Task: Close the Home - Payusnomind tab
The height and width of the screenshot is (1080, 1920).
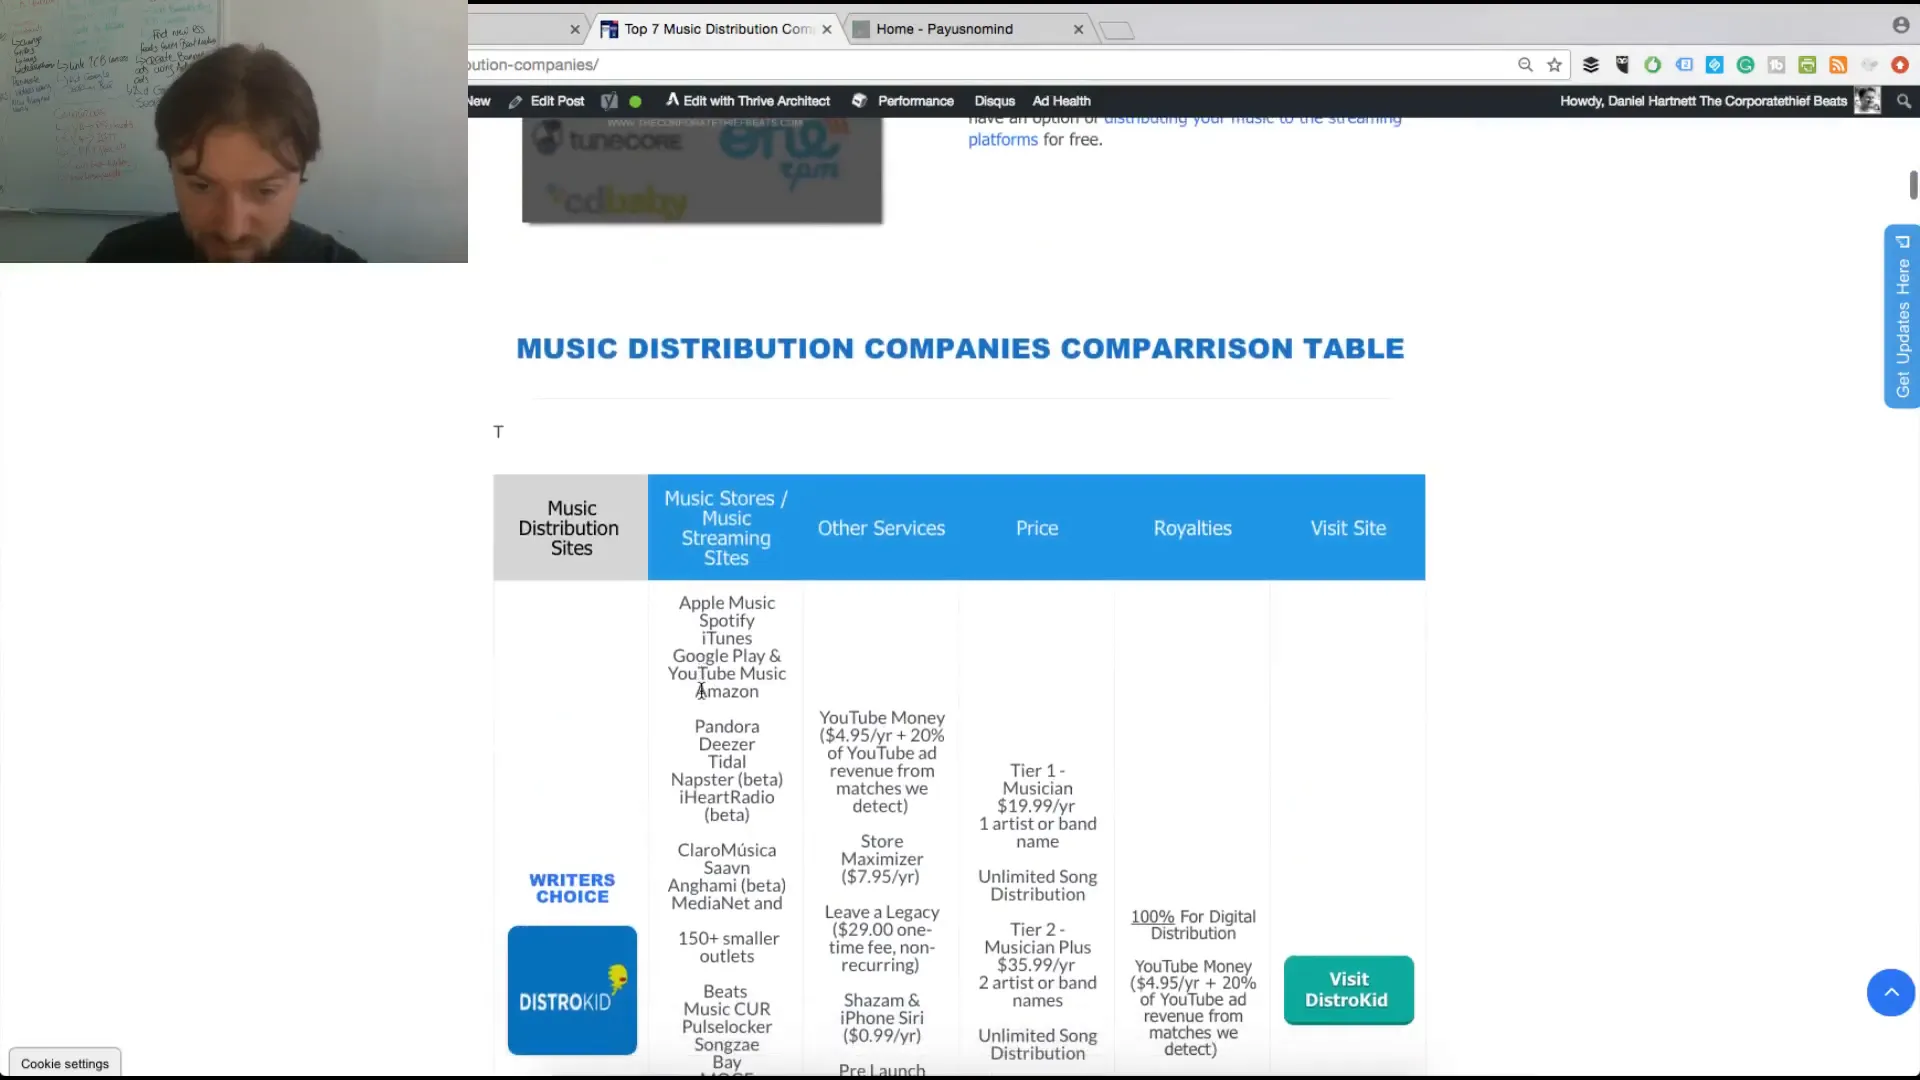Action: tap(1078, 29)
